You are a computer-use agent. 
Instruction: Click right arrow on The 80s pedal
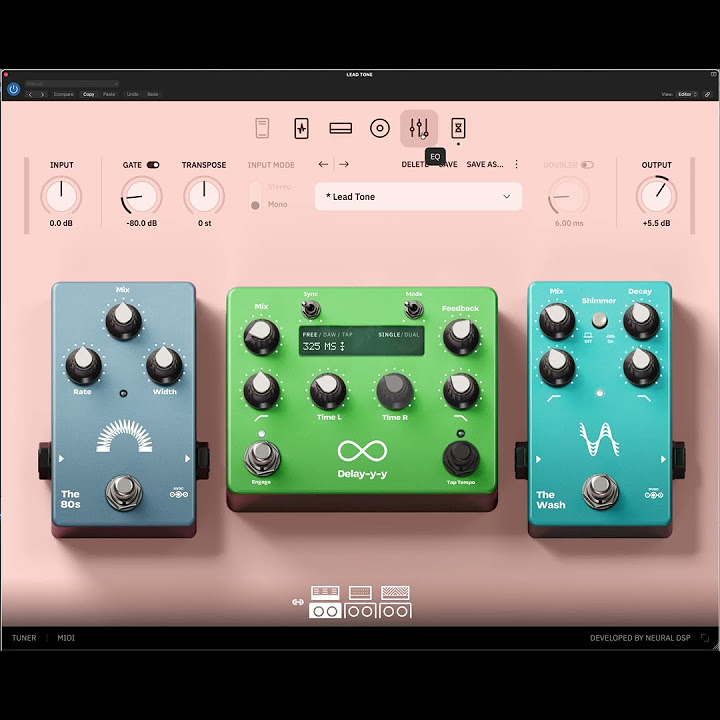click(187, 459)
